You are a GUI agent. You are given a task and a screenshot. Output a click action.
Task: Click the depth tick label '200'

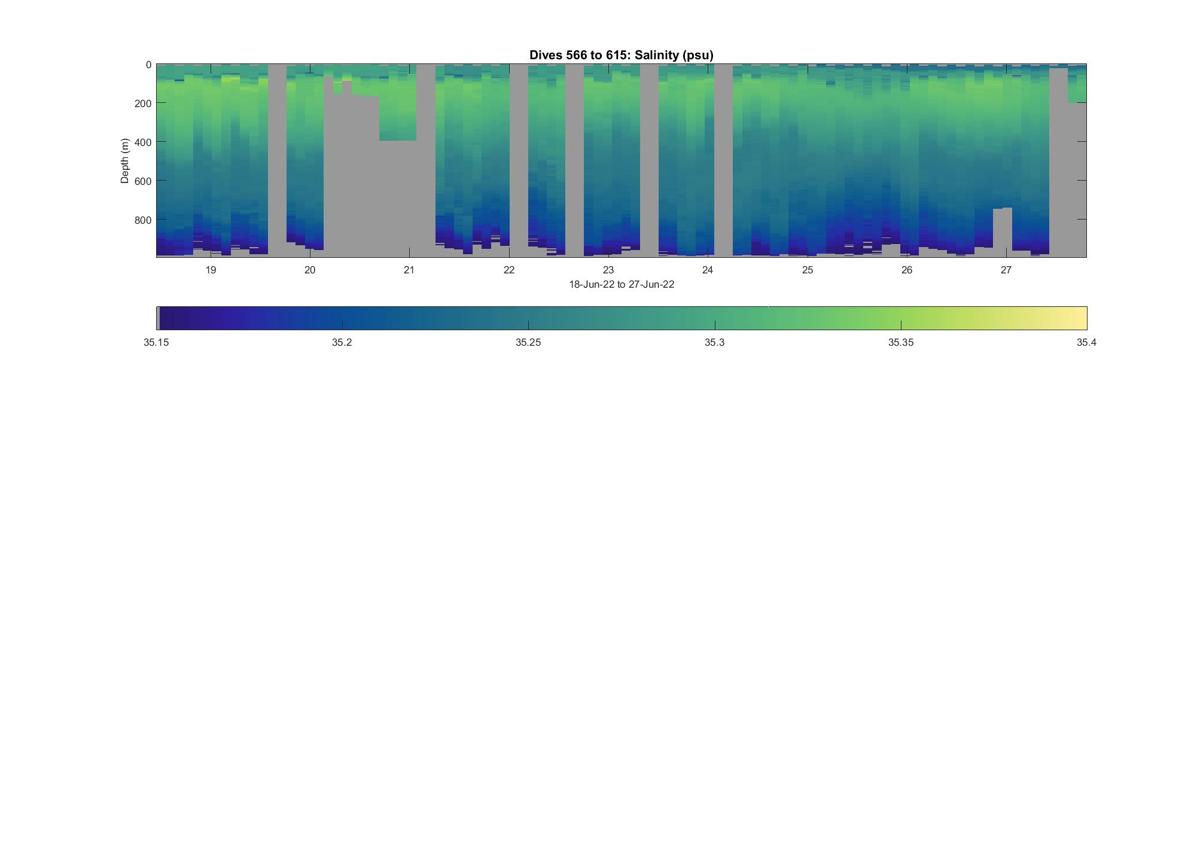(143, 104)
